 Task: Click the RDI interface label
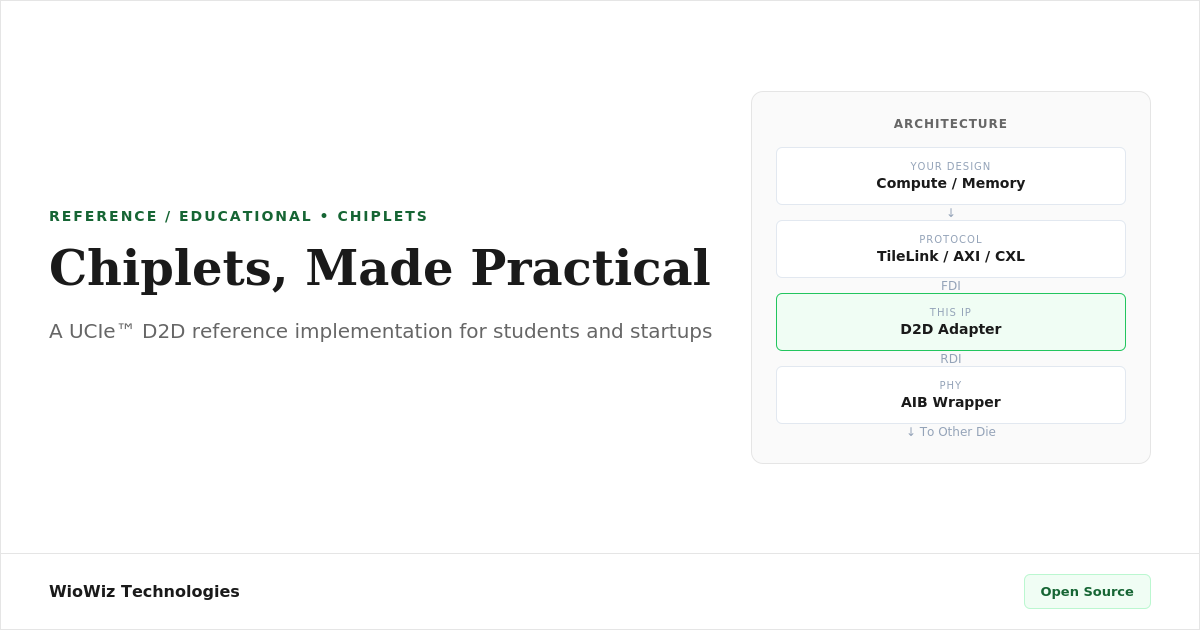point(950,359)
